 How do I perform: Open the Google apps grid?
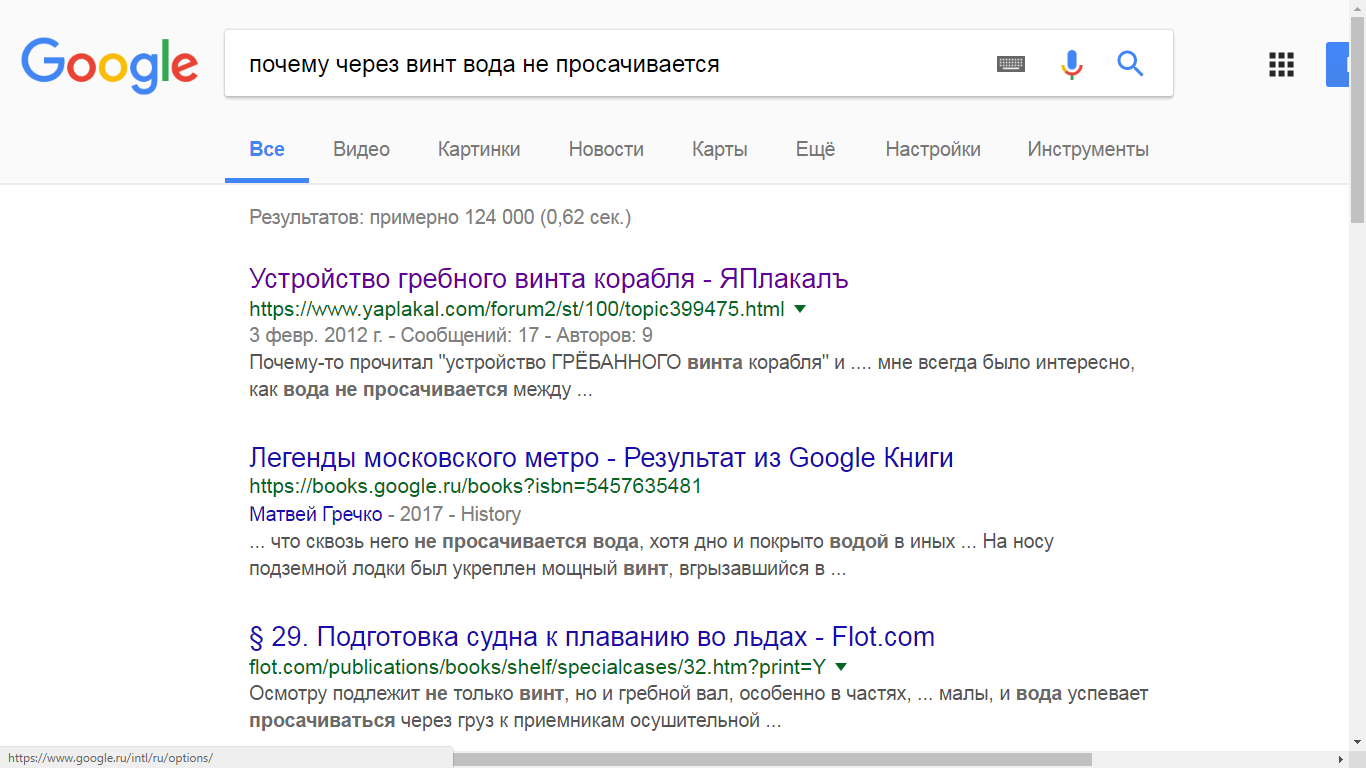point(1281,64)
